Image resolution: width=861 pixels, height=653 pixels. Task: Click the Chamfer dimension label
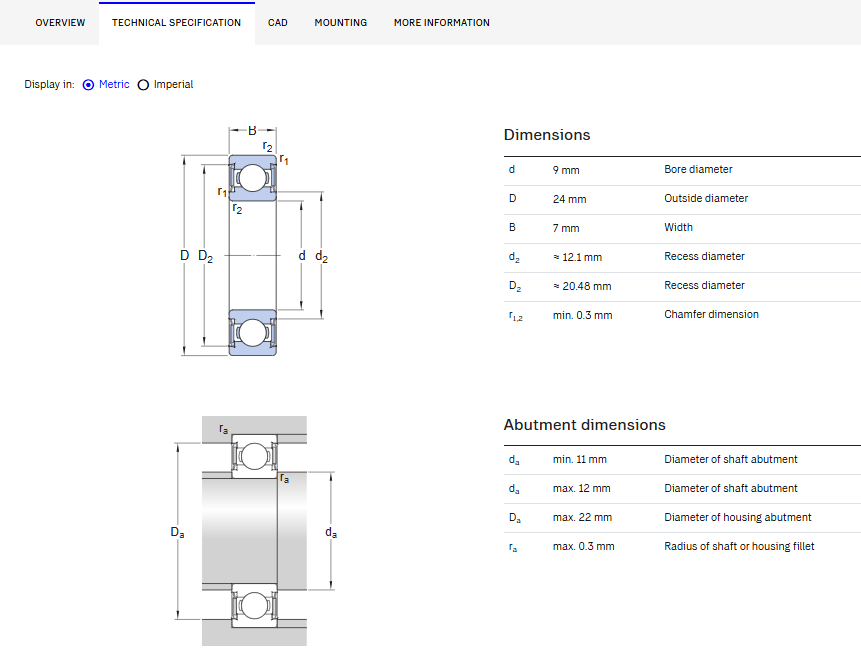click(x=711, y=314)
